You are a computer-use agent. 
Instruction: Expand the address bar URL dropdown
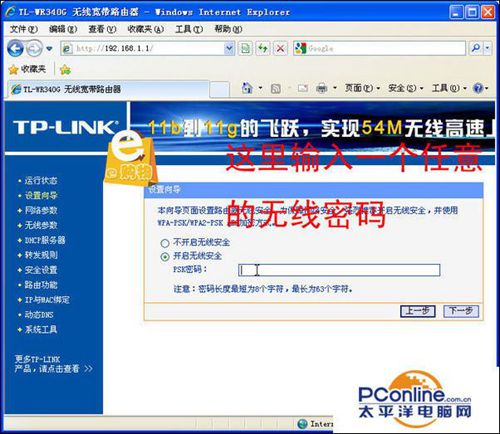(x=229, y=49)
